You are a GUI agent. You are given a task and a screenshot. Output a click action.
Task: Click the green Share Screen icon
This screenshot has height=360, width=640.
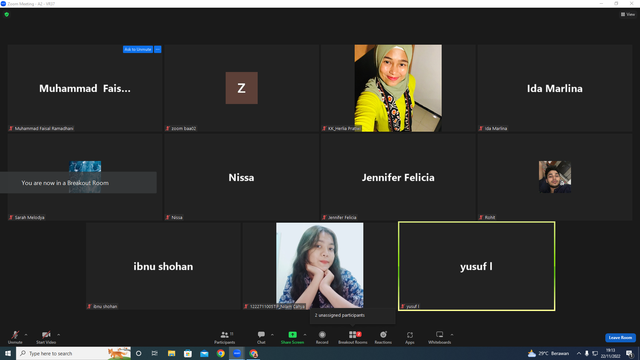pos(292,335)
